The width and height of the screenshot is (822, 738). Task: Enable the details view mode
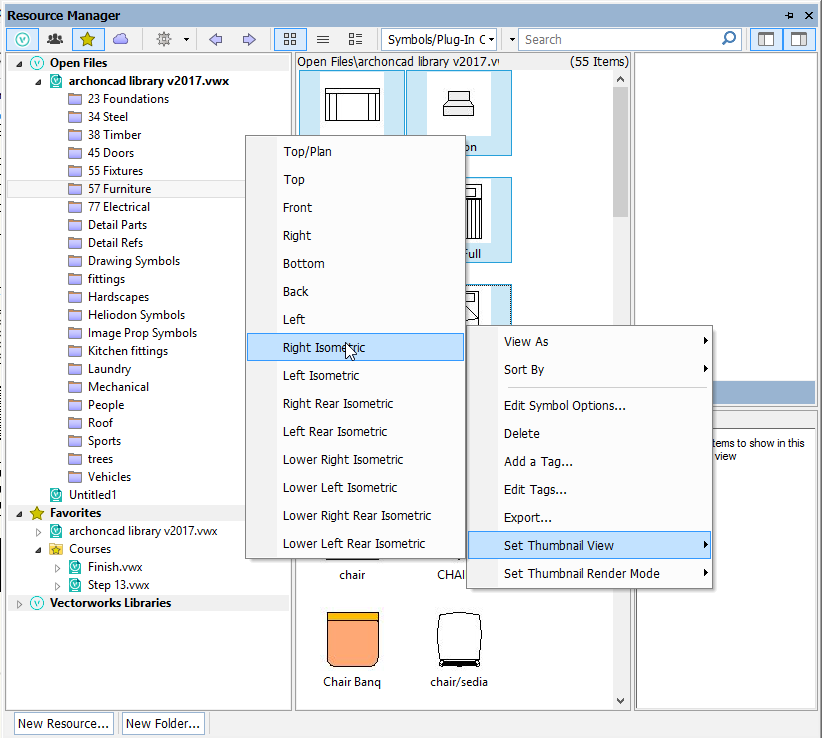pyautogui.click(x=355, y=39)
